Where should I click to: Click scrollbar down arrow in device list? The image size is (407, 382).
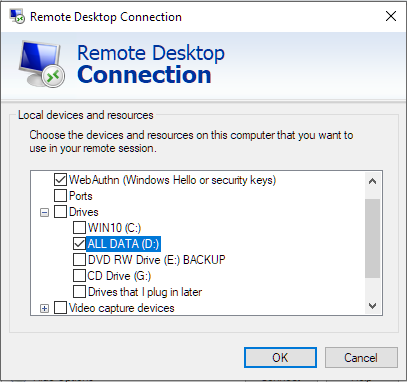click(x=373, y=306)
